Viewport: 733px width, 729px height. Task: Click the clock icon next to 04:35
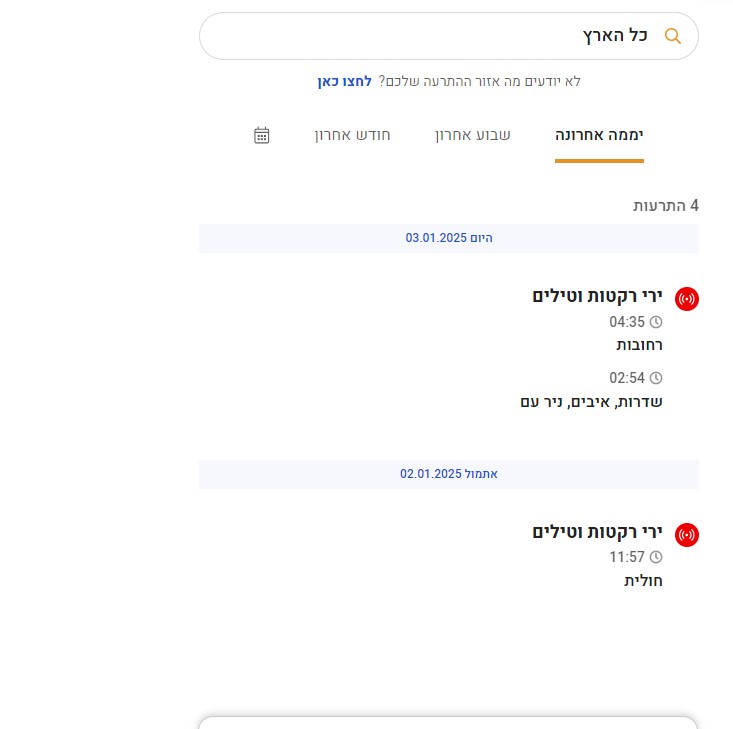coord(656,322)
